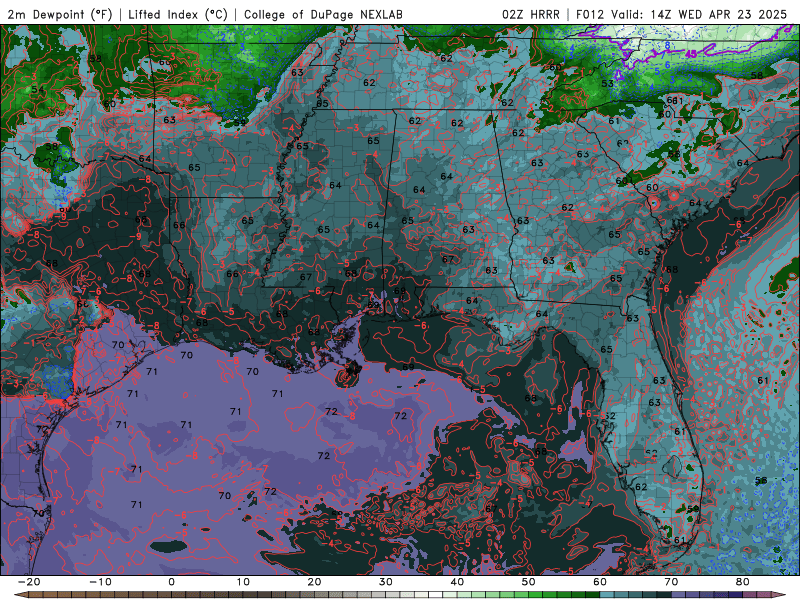The height and width of the screenshot is (600, 800).
Task: Click the '40' label on color scale
Action: click(x=457, y=582)
